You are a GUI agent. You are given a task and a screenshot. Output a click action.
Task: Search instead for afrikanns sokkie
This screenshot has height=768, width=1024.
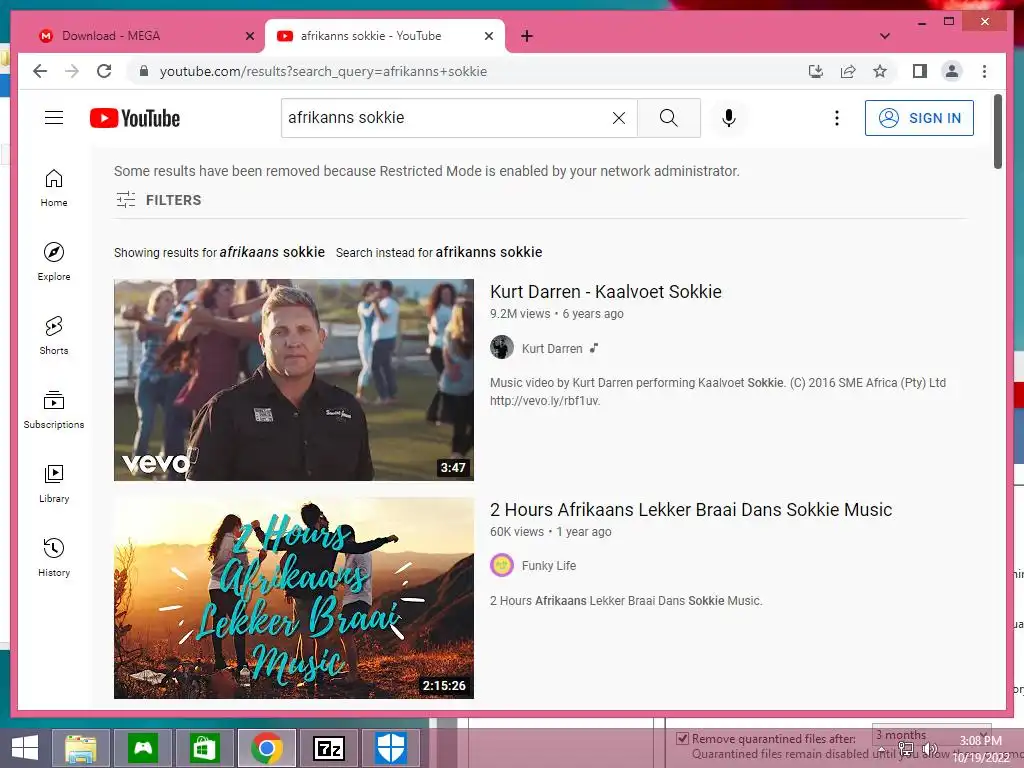tap(488, 252)
